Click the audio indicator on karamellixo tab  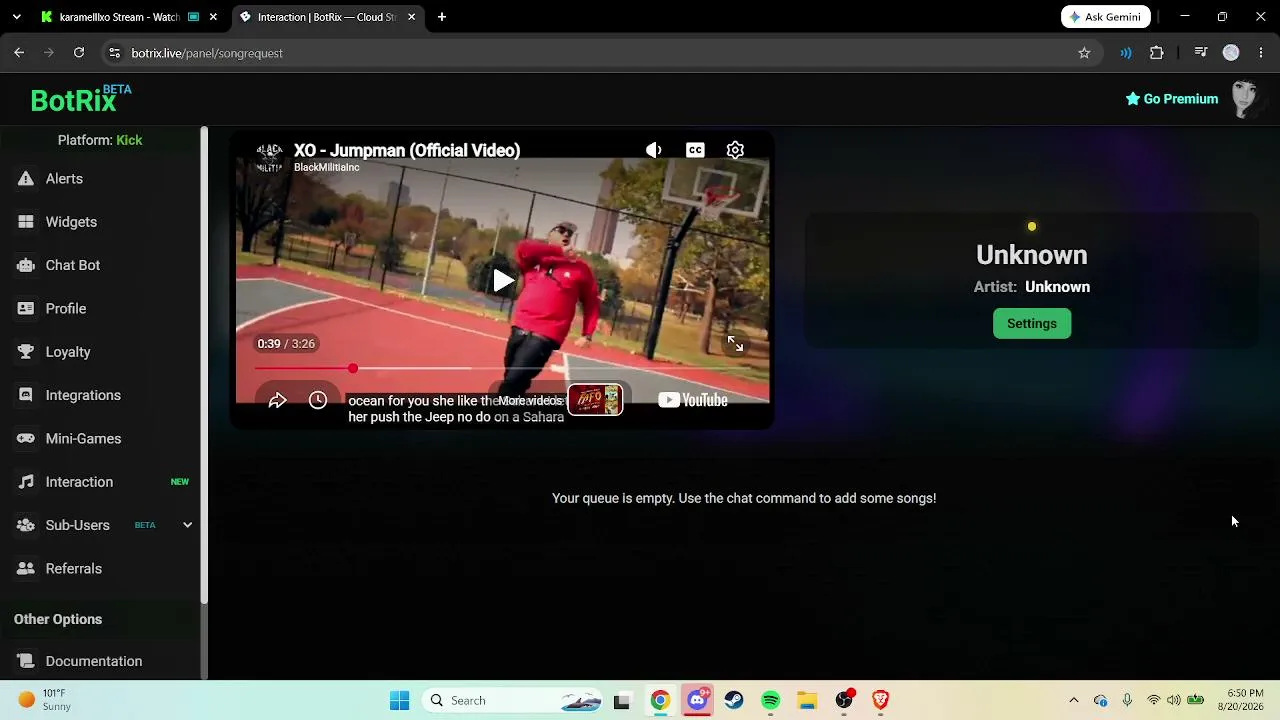pyautogui.click(x=193, y=17)
